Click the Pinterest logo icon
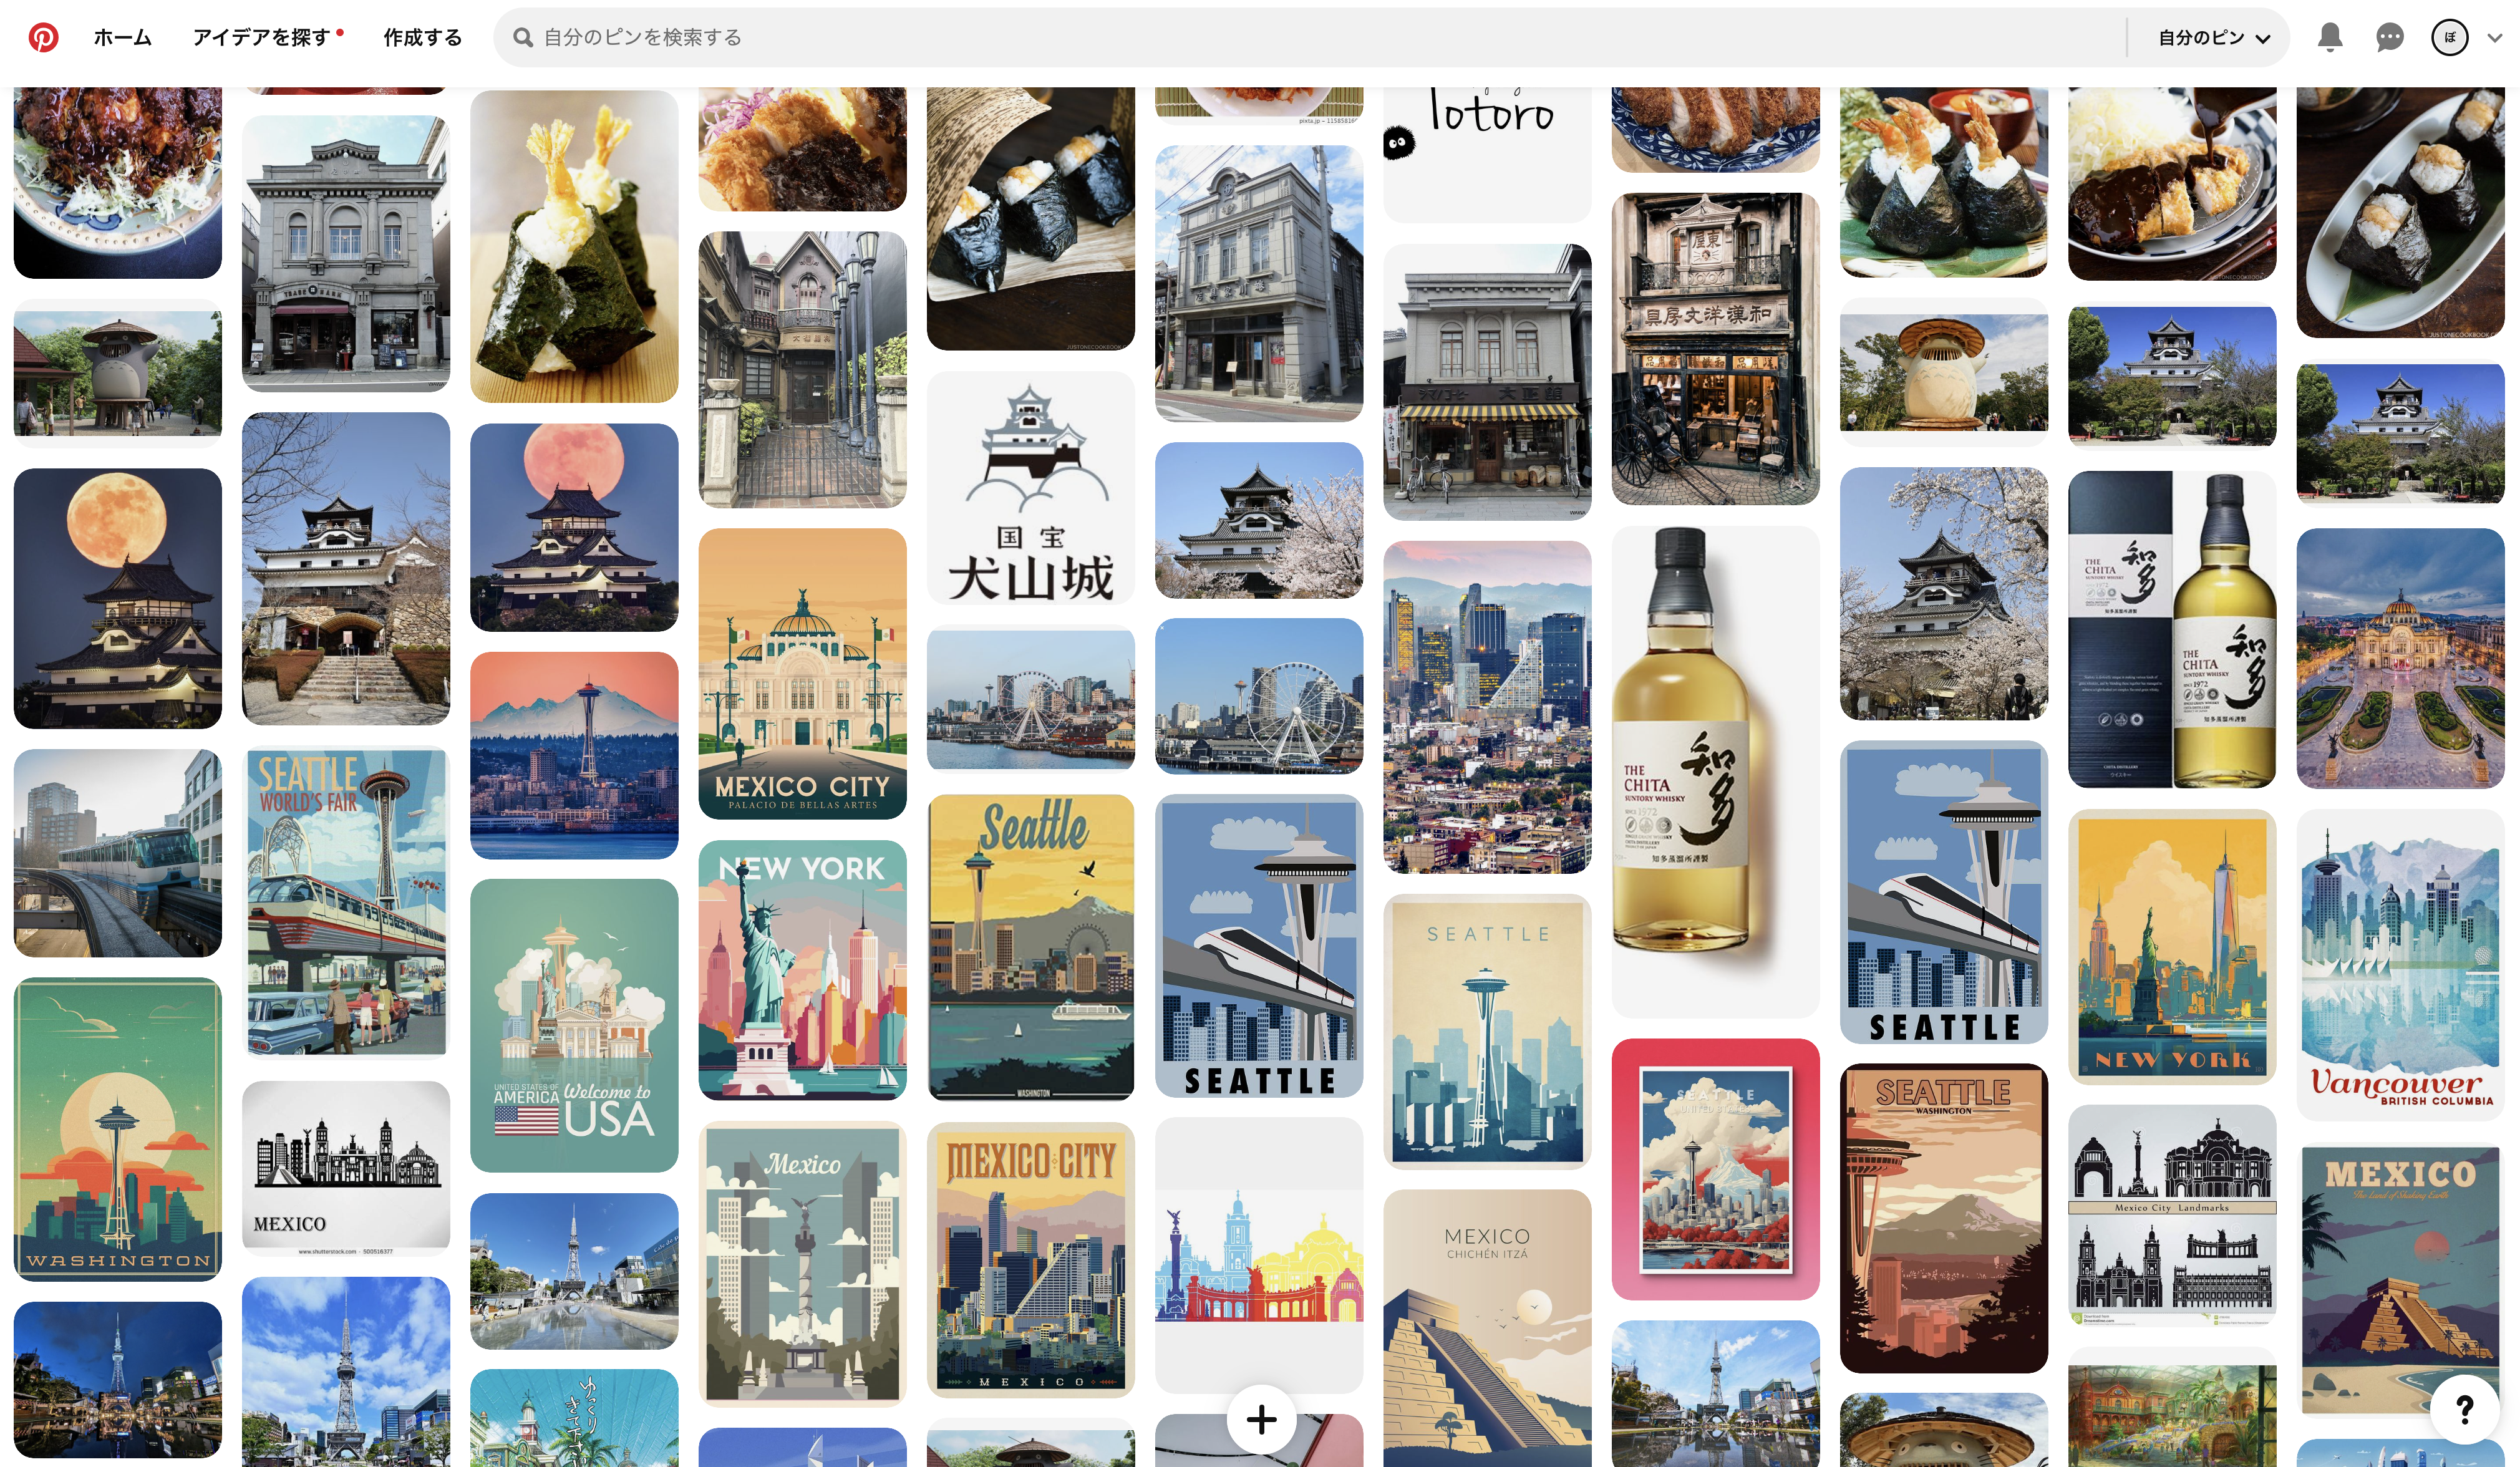This screenshot has height=1467, width=2520. coord(43,37)
